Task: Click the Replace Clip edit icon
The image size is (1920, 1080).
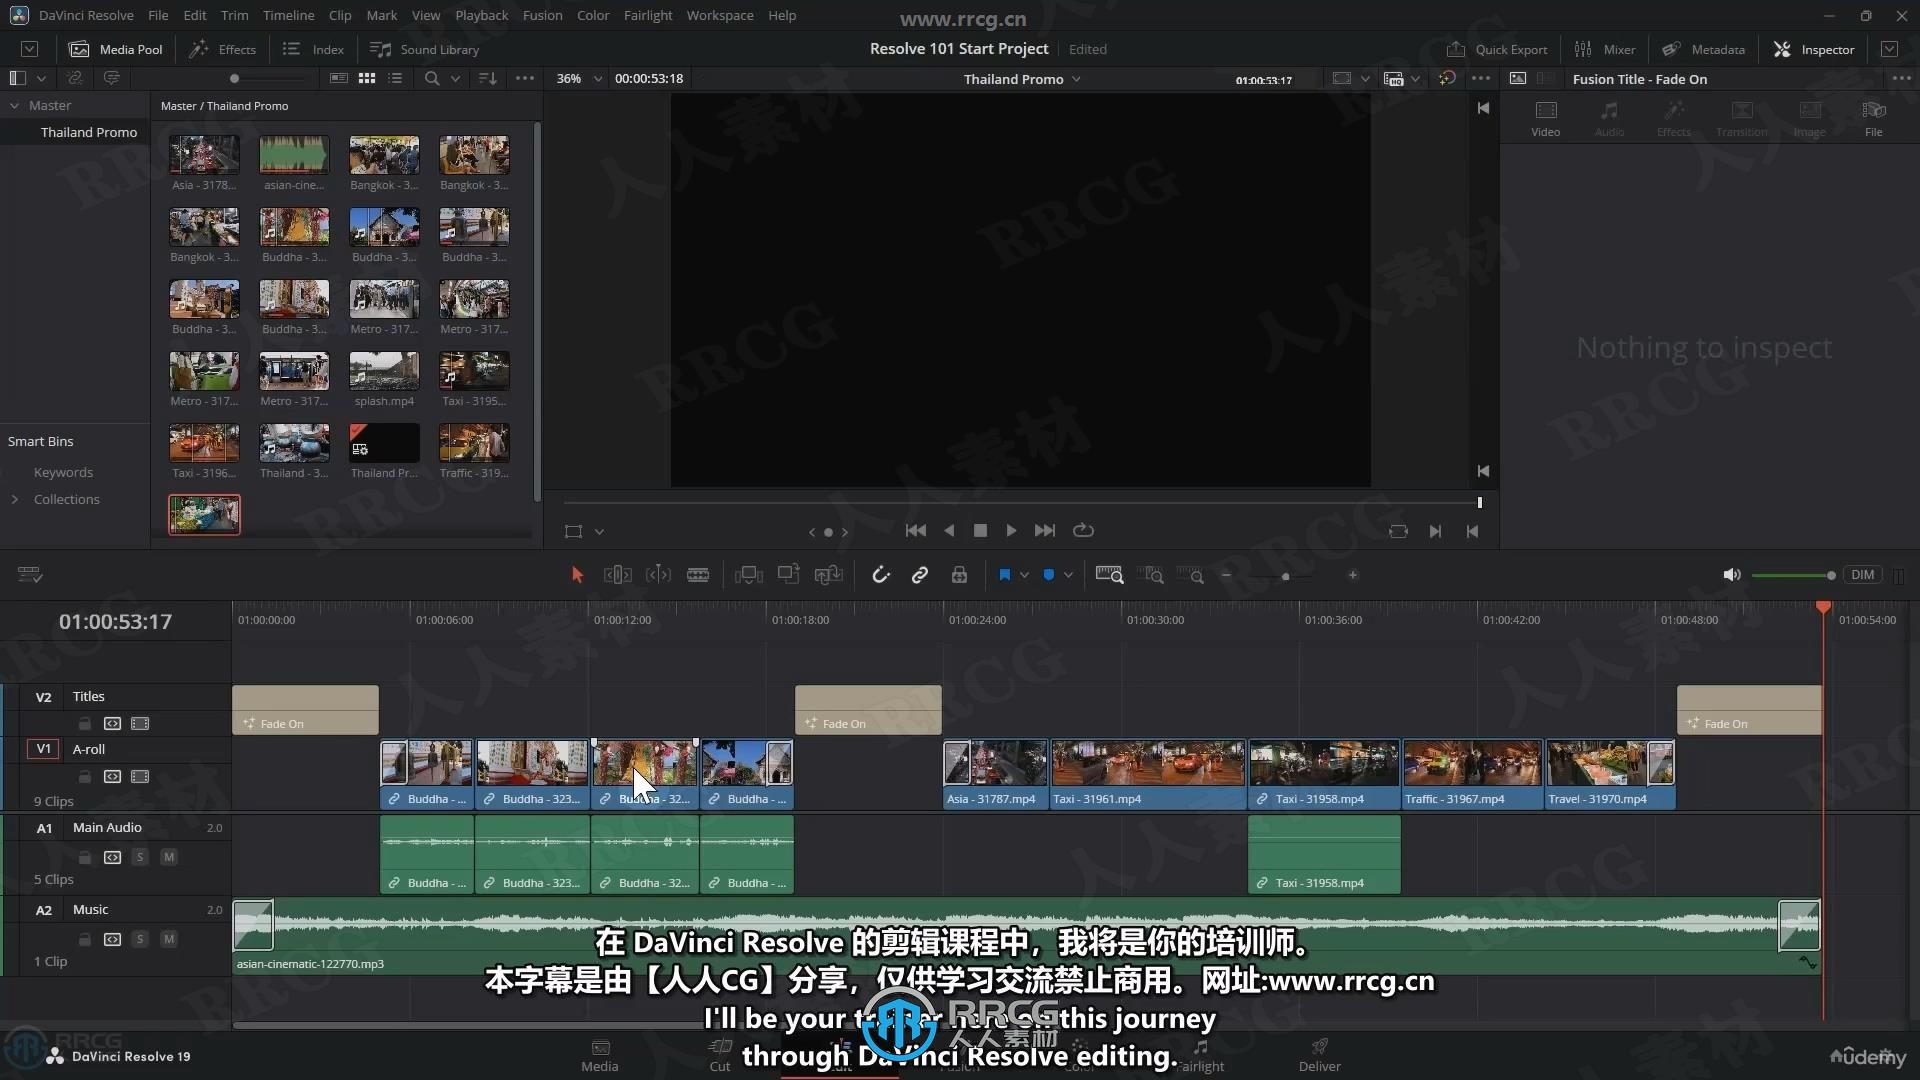Action: coord(829,575)
